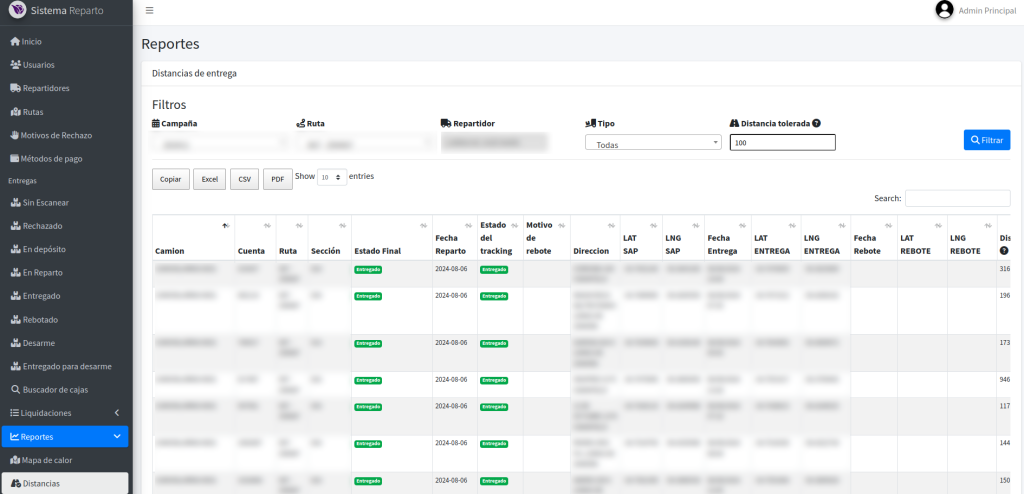The width and height of the screenshot is (1024, 494).
Task: Click the Entregado para desarme icon
Action: 16,367
